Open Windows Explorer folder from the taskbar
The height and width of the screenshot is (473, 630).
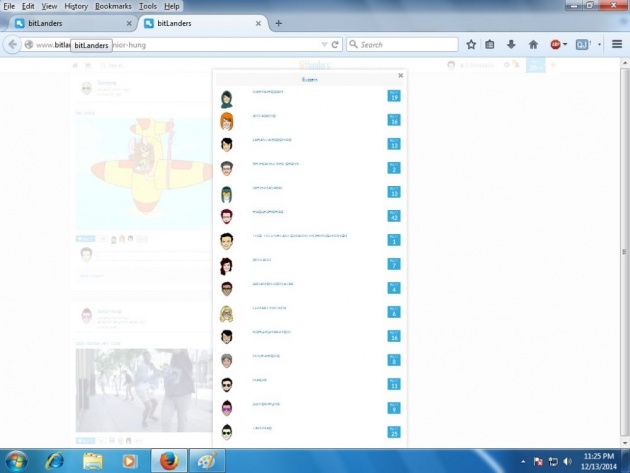(92, 461)
